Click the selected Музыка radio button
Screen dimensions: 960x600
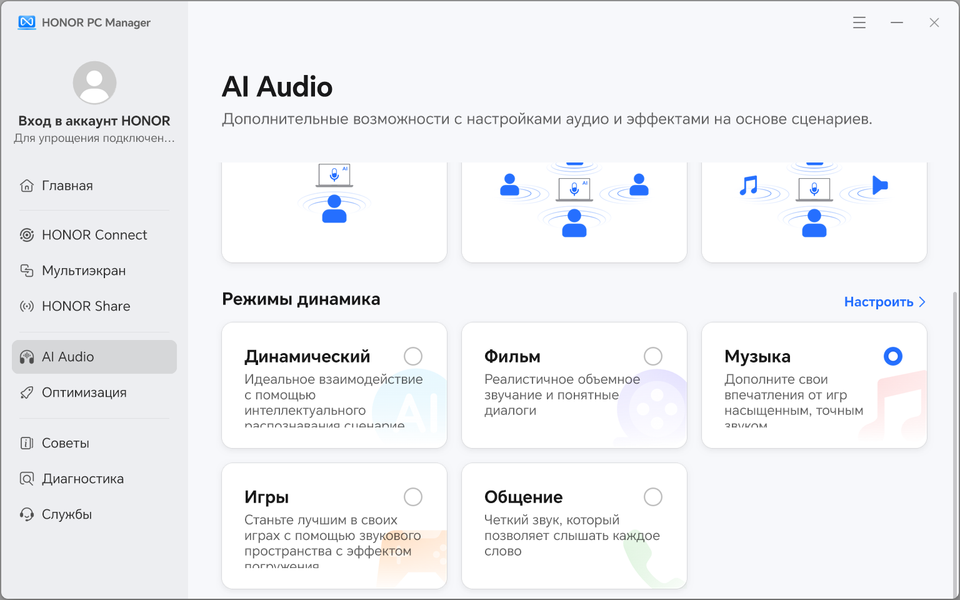(x=893, y=356)
